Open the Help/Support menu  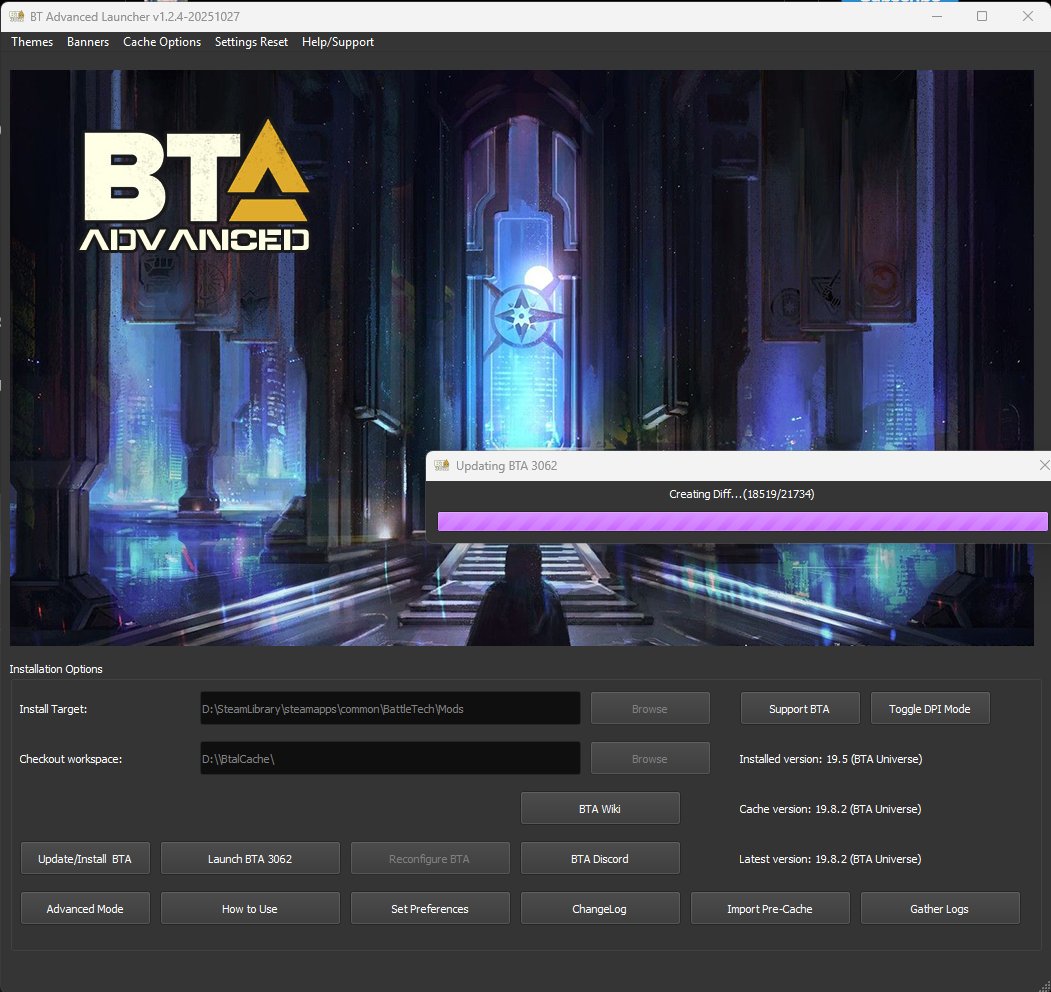click(337, 42)
